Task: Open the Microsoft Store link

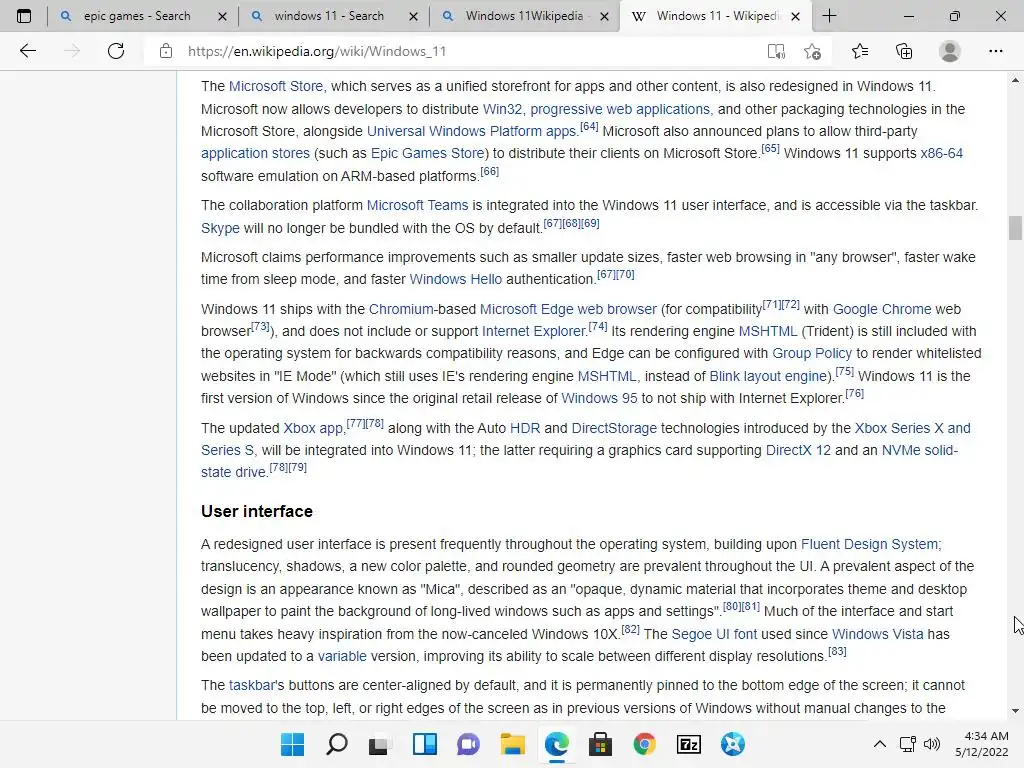Action: click(276, 86)
